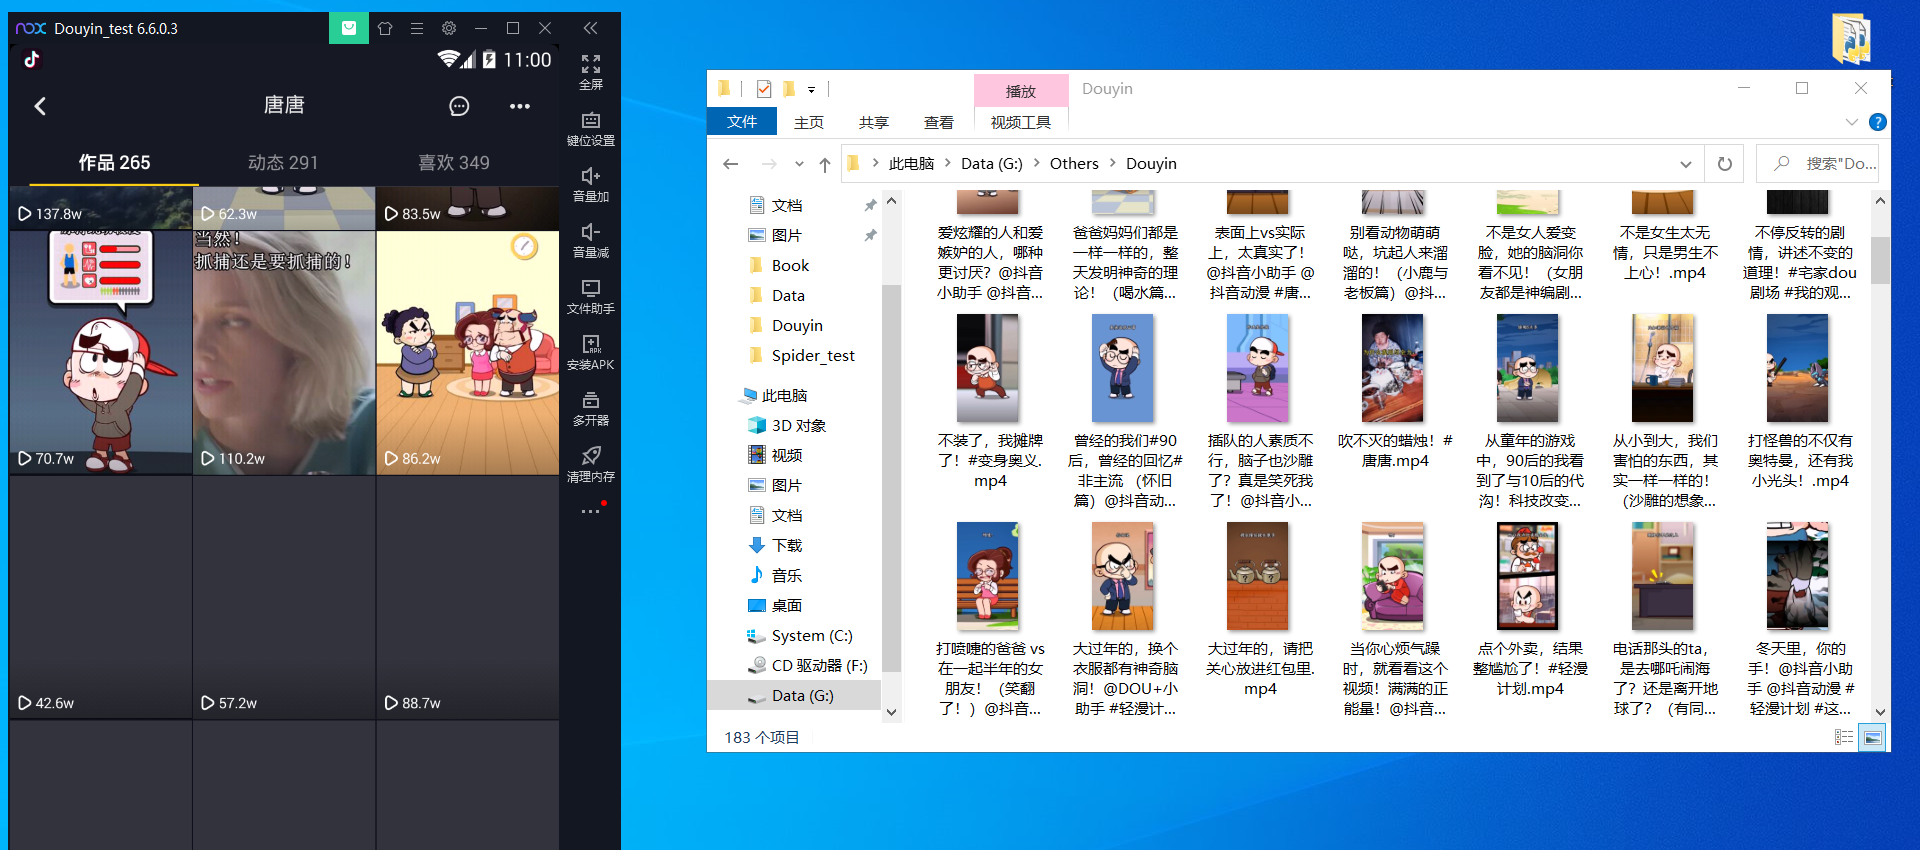Click Explorer forward navigation arrow
The width and height of the screenshot is (1920, 850).
click(x=768, y=164)
